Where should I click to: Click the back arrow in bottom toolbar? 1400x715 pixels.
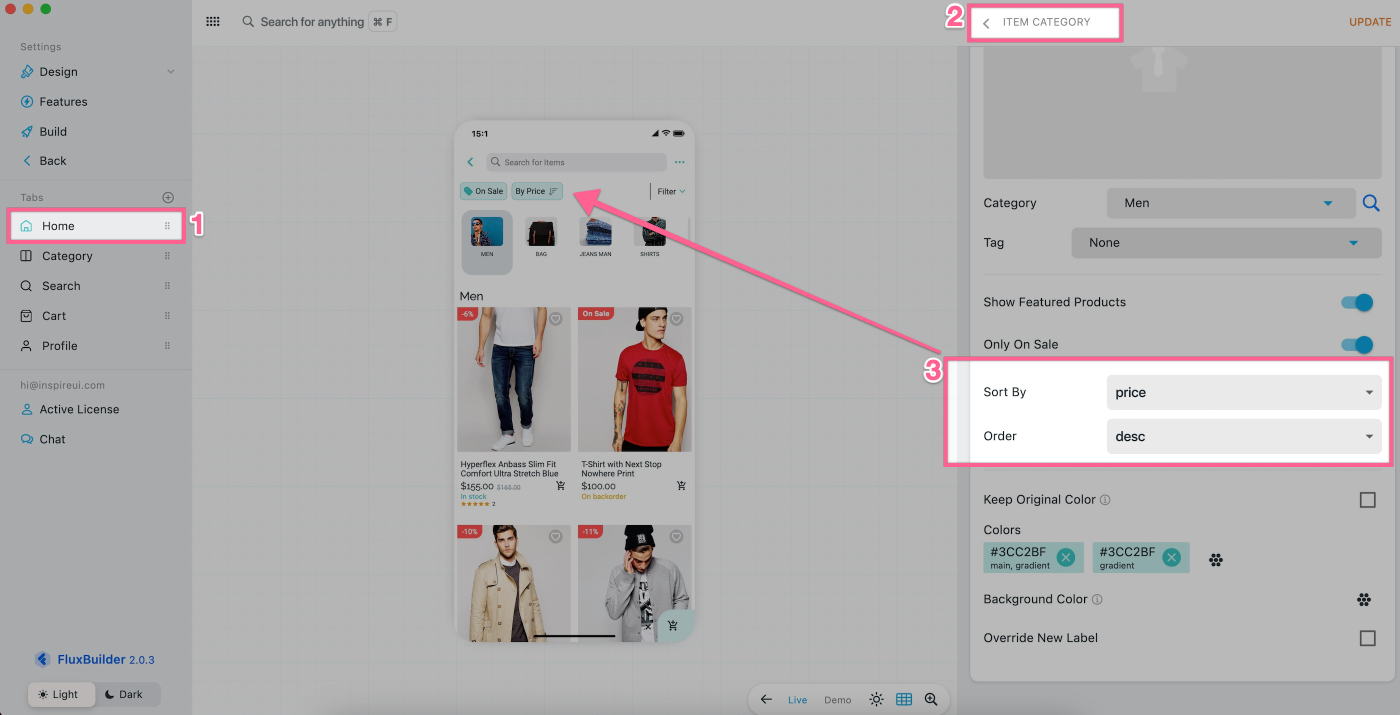766,700
